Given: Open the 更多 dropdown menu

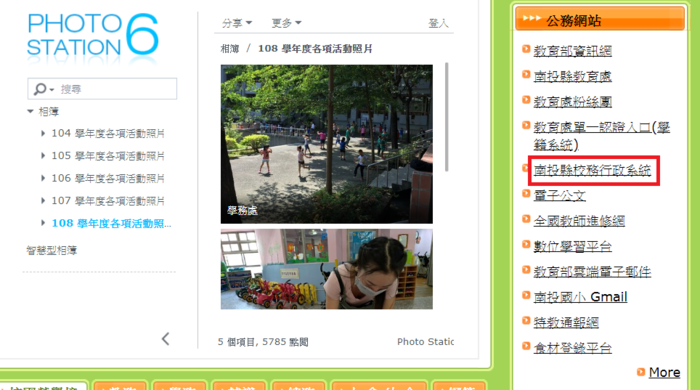Looking at the screenshot, I should coord(287,23).
